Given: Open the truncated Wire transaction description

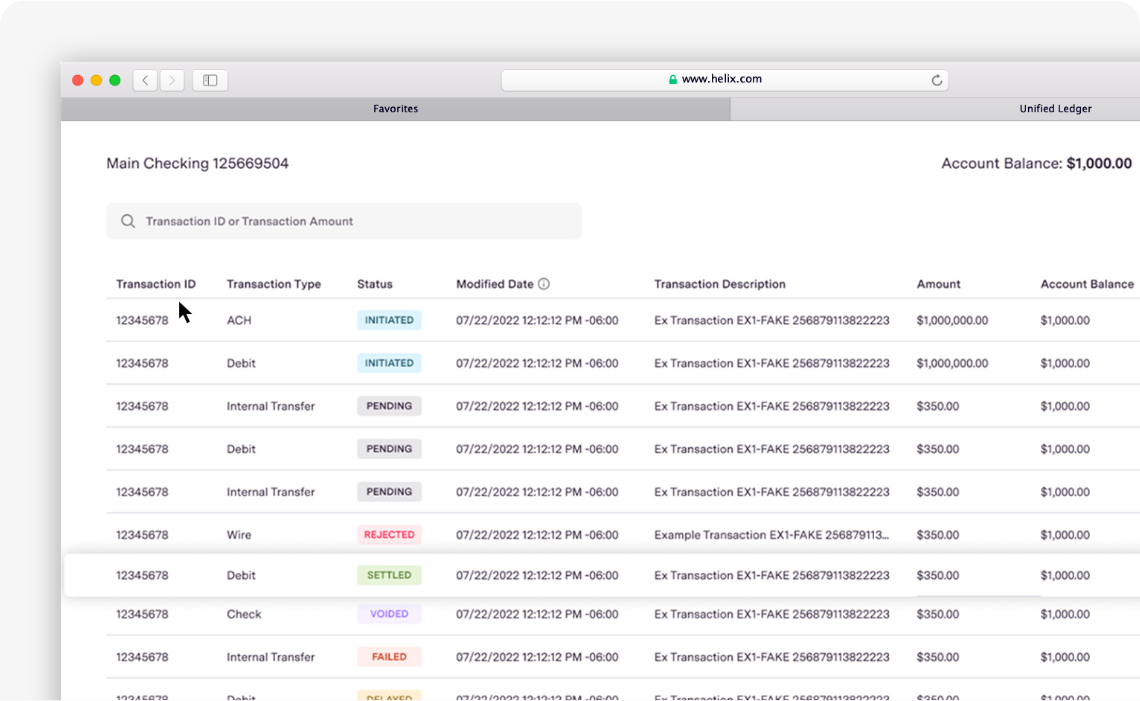Looking at the screenshot, I should point(771,534).
